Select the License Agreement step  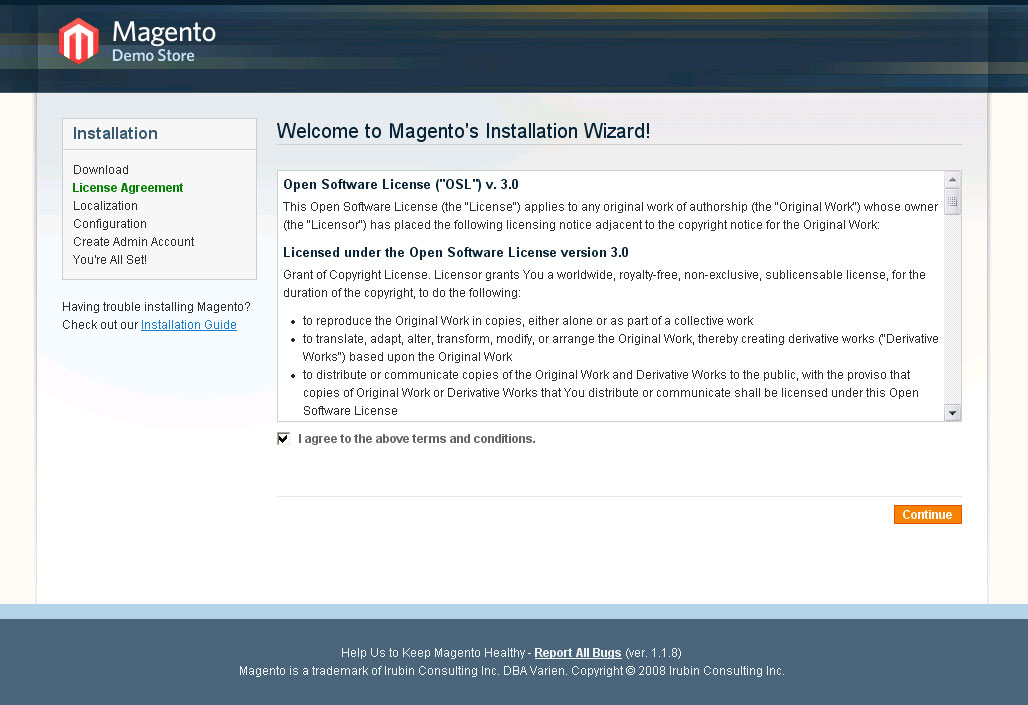click(x=128, y=188)
